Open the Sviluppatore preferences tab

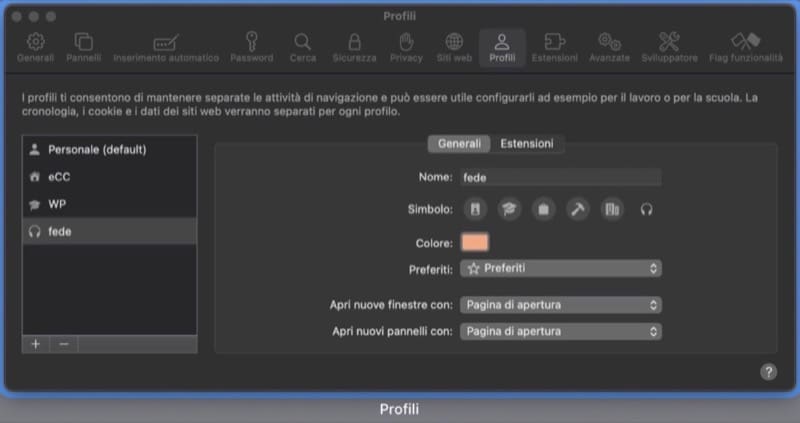pos(669,47)
